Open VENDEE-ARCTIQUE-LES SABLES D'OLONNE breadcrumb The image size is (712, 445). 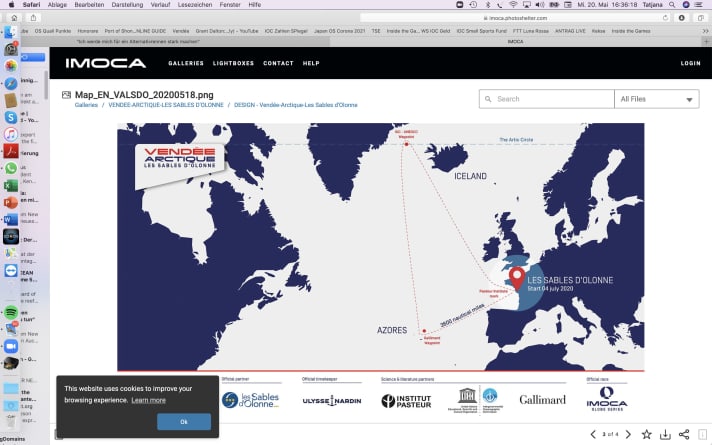click(166, 105)
